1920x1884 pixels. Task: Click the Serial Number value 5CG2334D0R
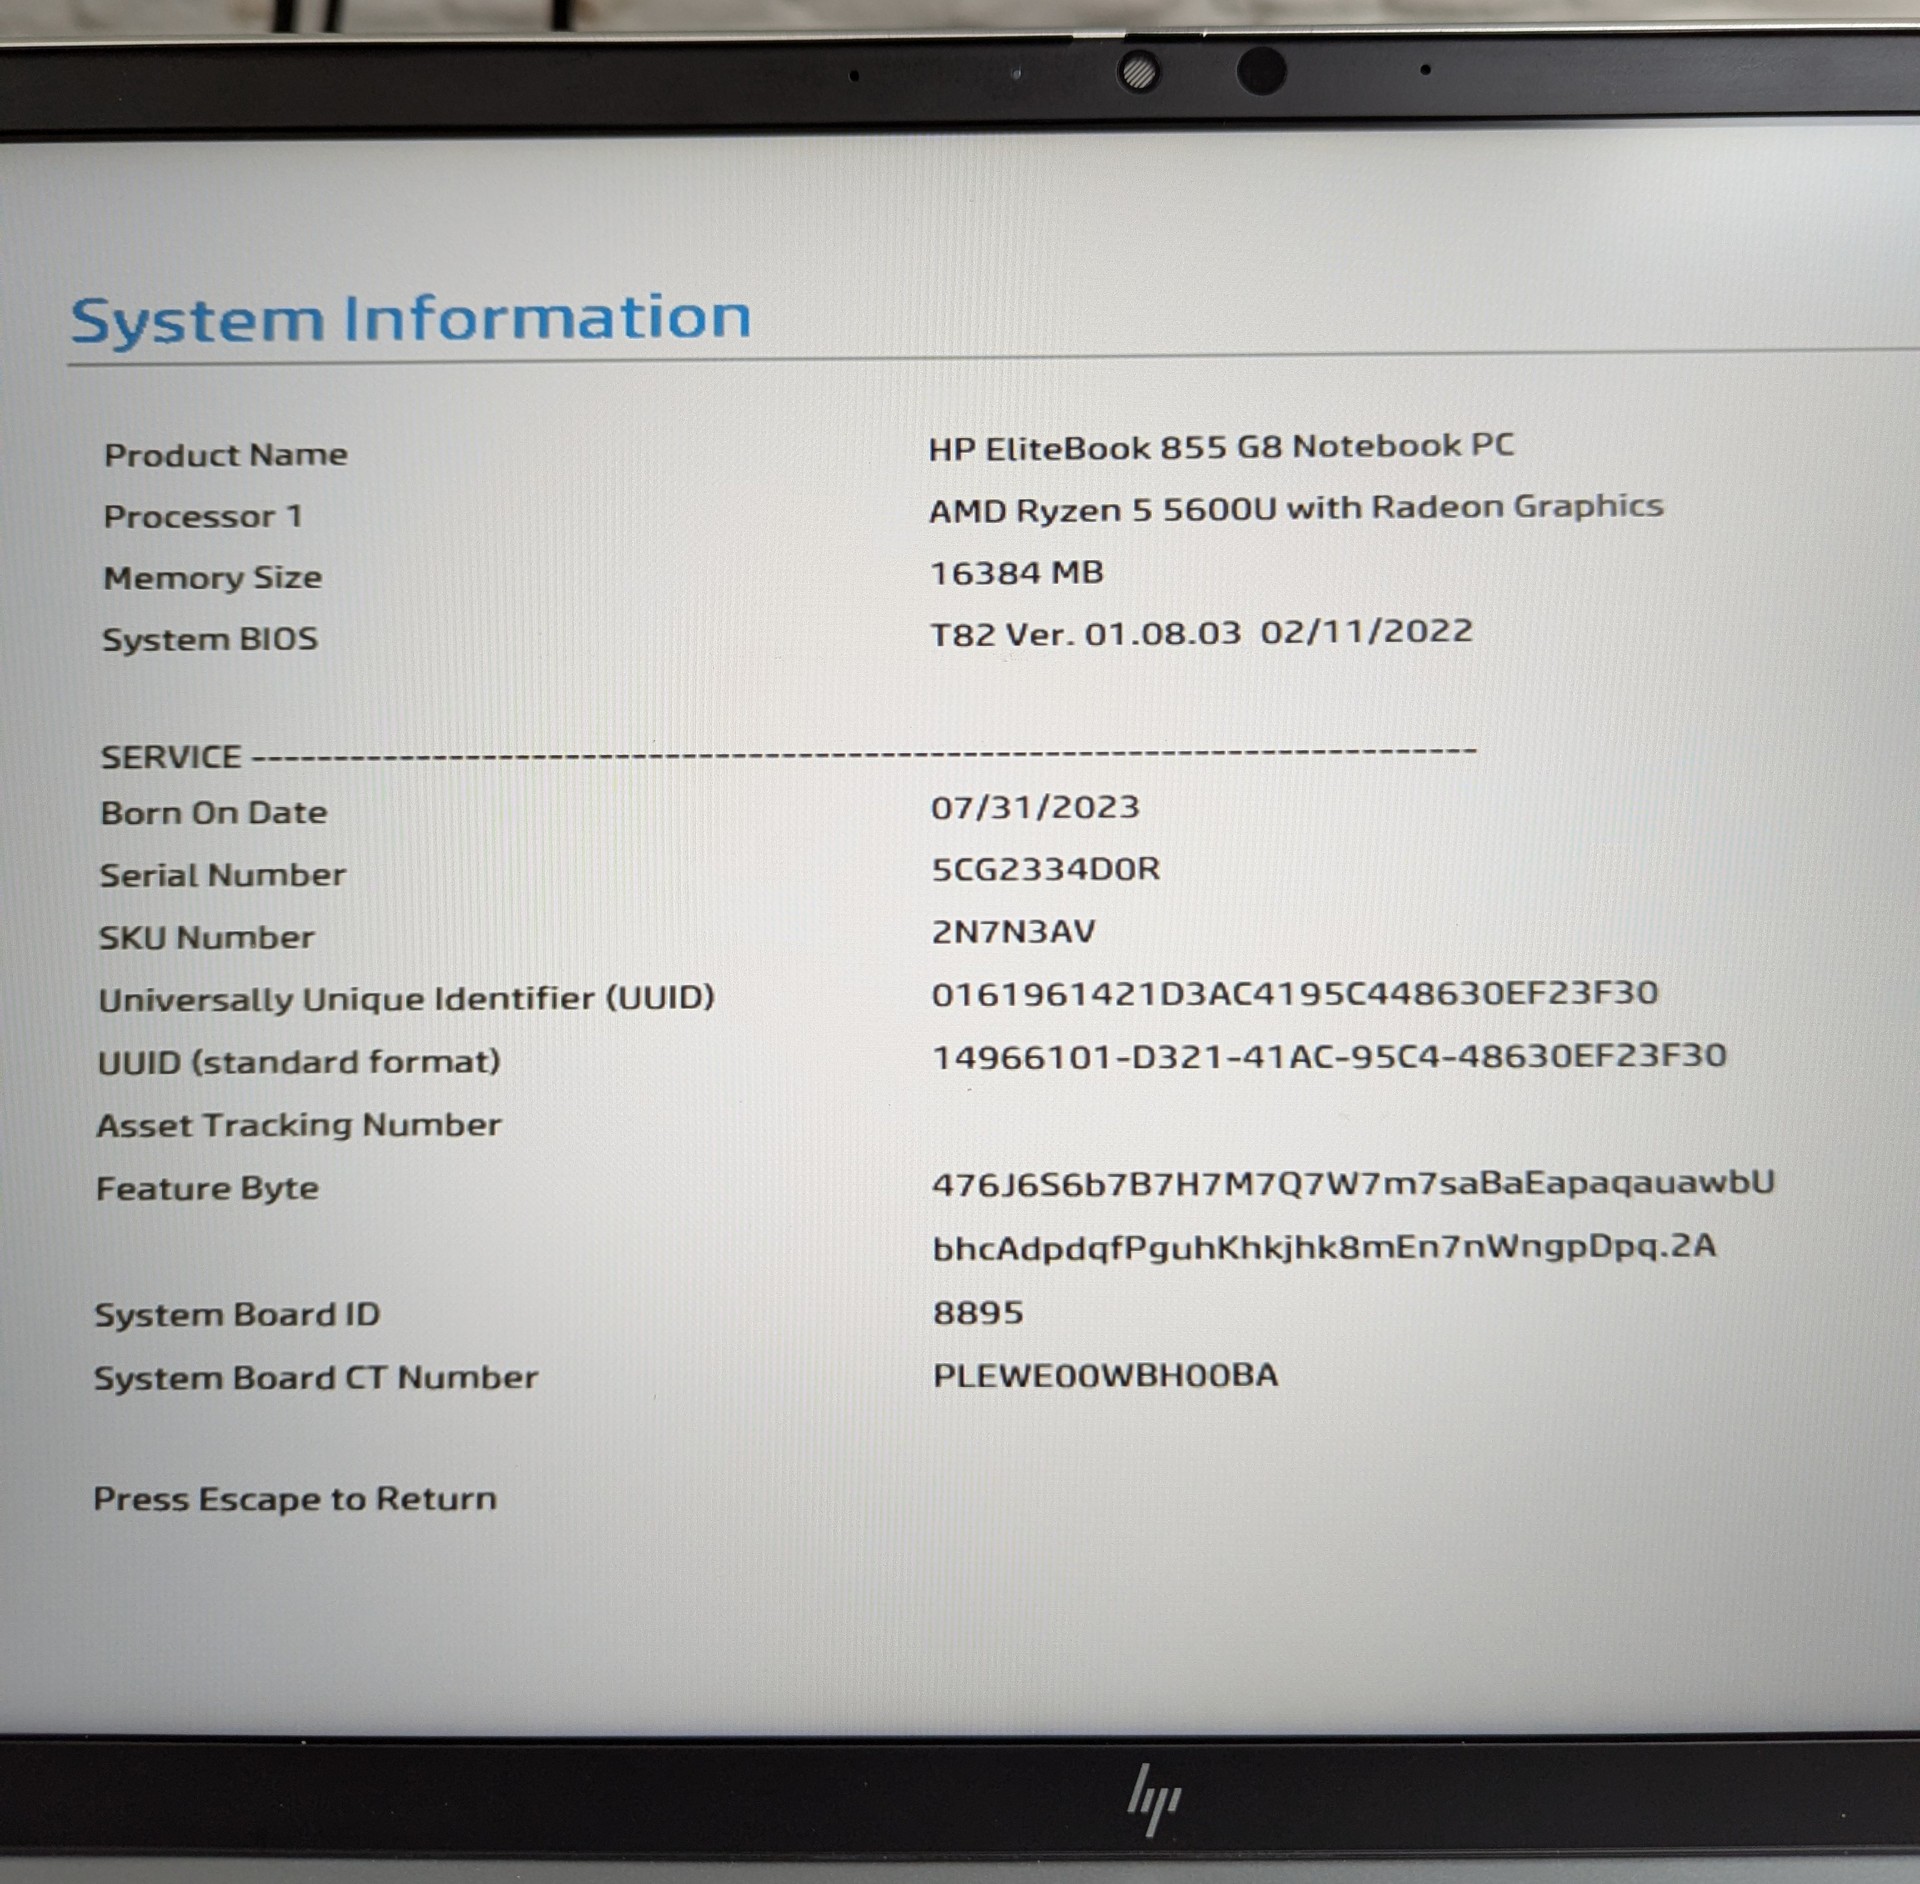tap(1045, 869)
